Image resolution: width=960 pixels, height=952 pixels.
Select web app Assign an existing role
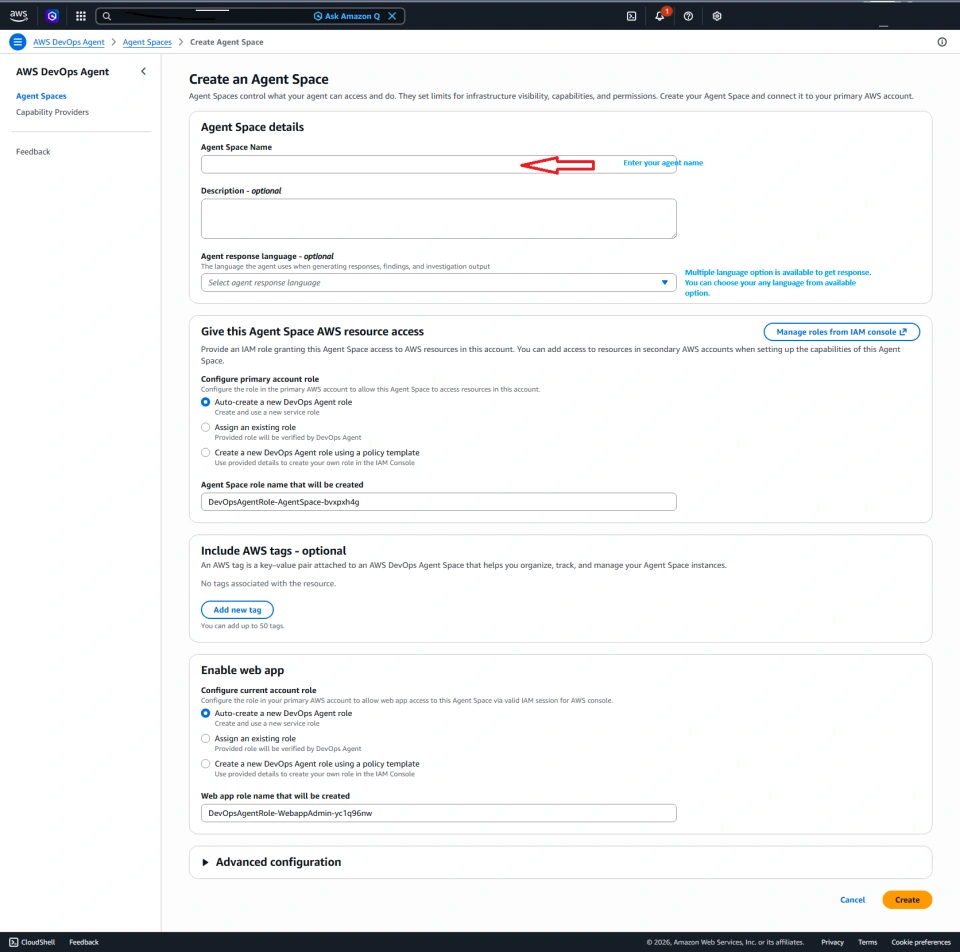206,738
